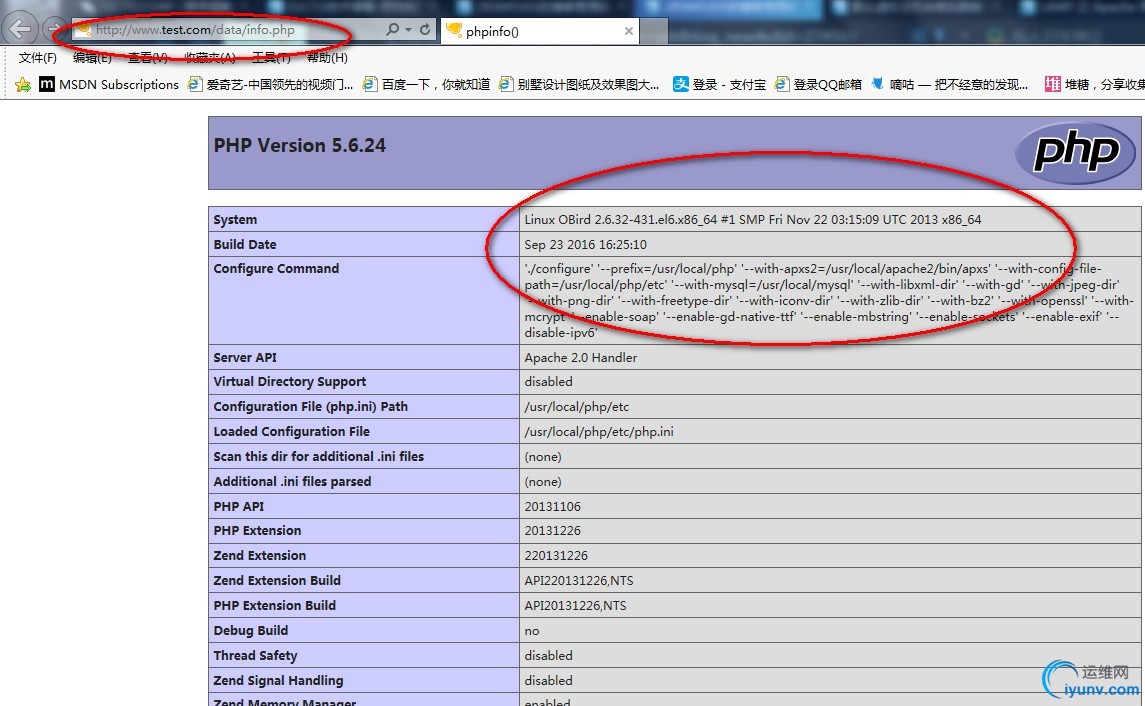This screenshot has width=1145, height=706.
Task: Click the MSDN Subscriptions favicon
Action: pyautogui.click(x=47, y=85)
